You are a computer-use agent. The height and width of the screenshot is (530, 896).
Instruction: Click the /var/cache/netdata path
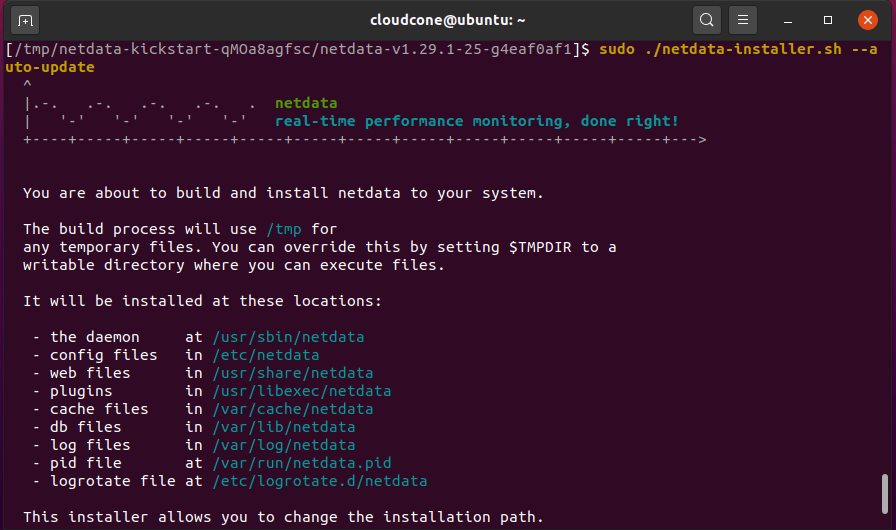(x=293, y=409)
